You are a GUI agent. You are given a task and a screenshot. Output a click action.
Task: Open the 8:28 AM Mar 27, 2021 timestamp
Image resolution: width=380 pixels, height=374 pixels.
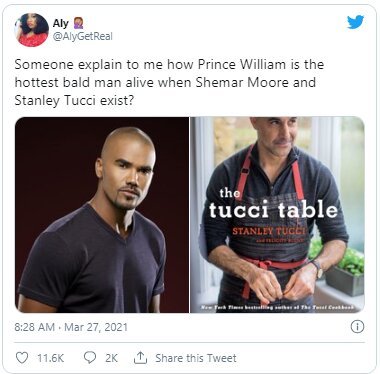(71, 327)
